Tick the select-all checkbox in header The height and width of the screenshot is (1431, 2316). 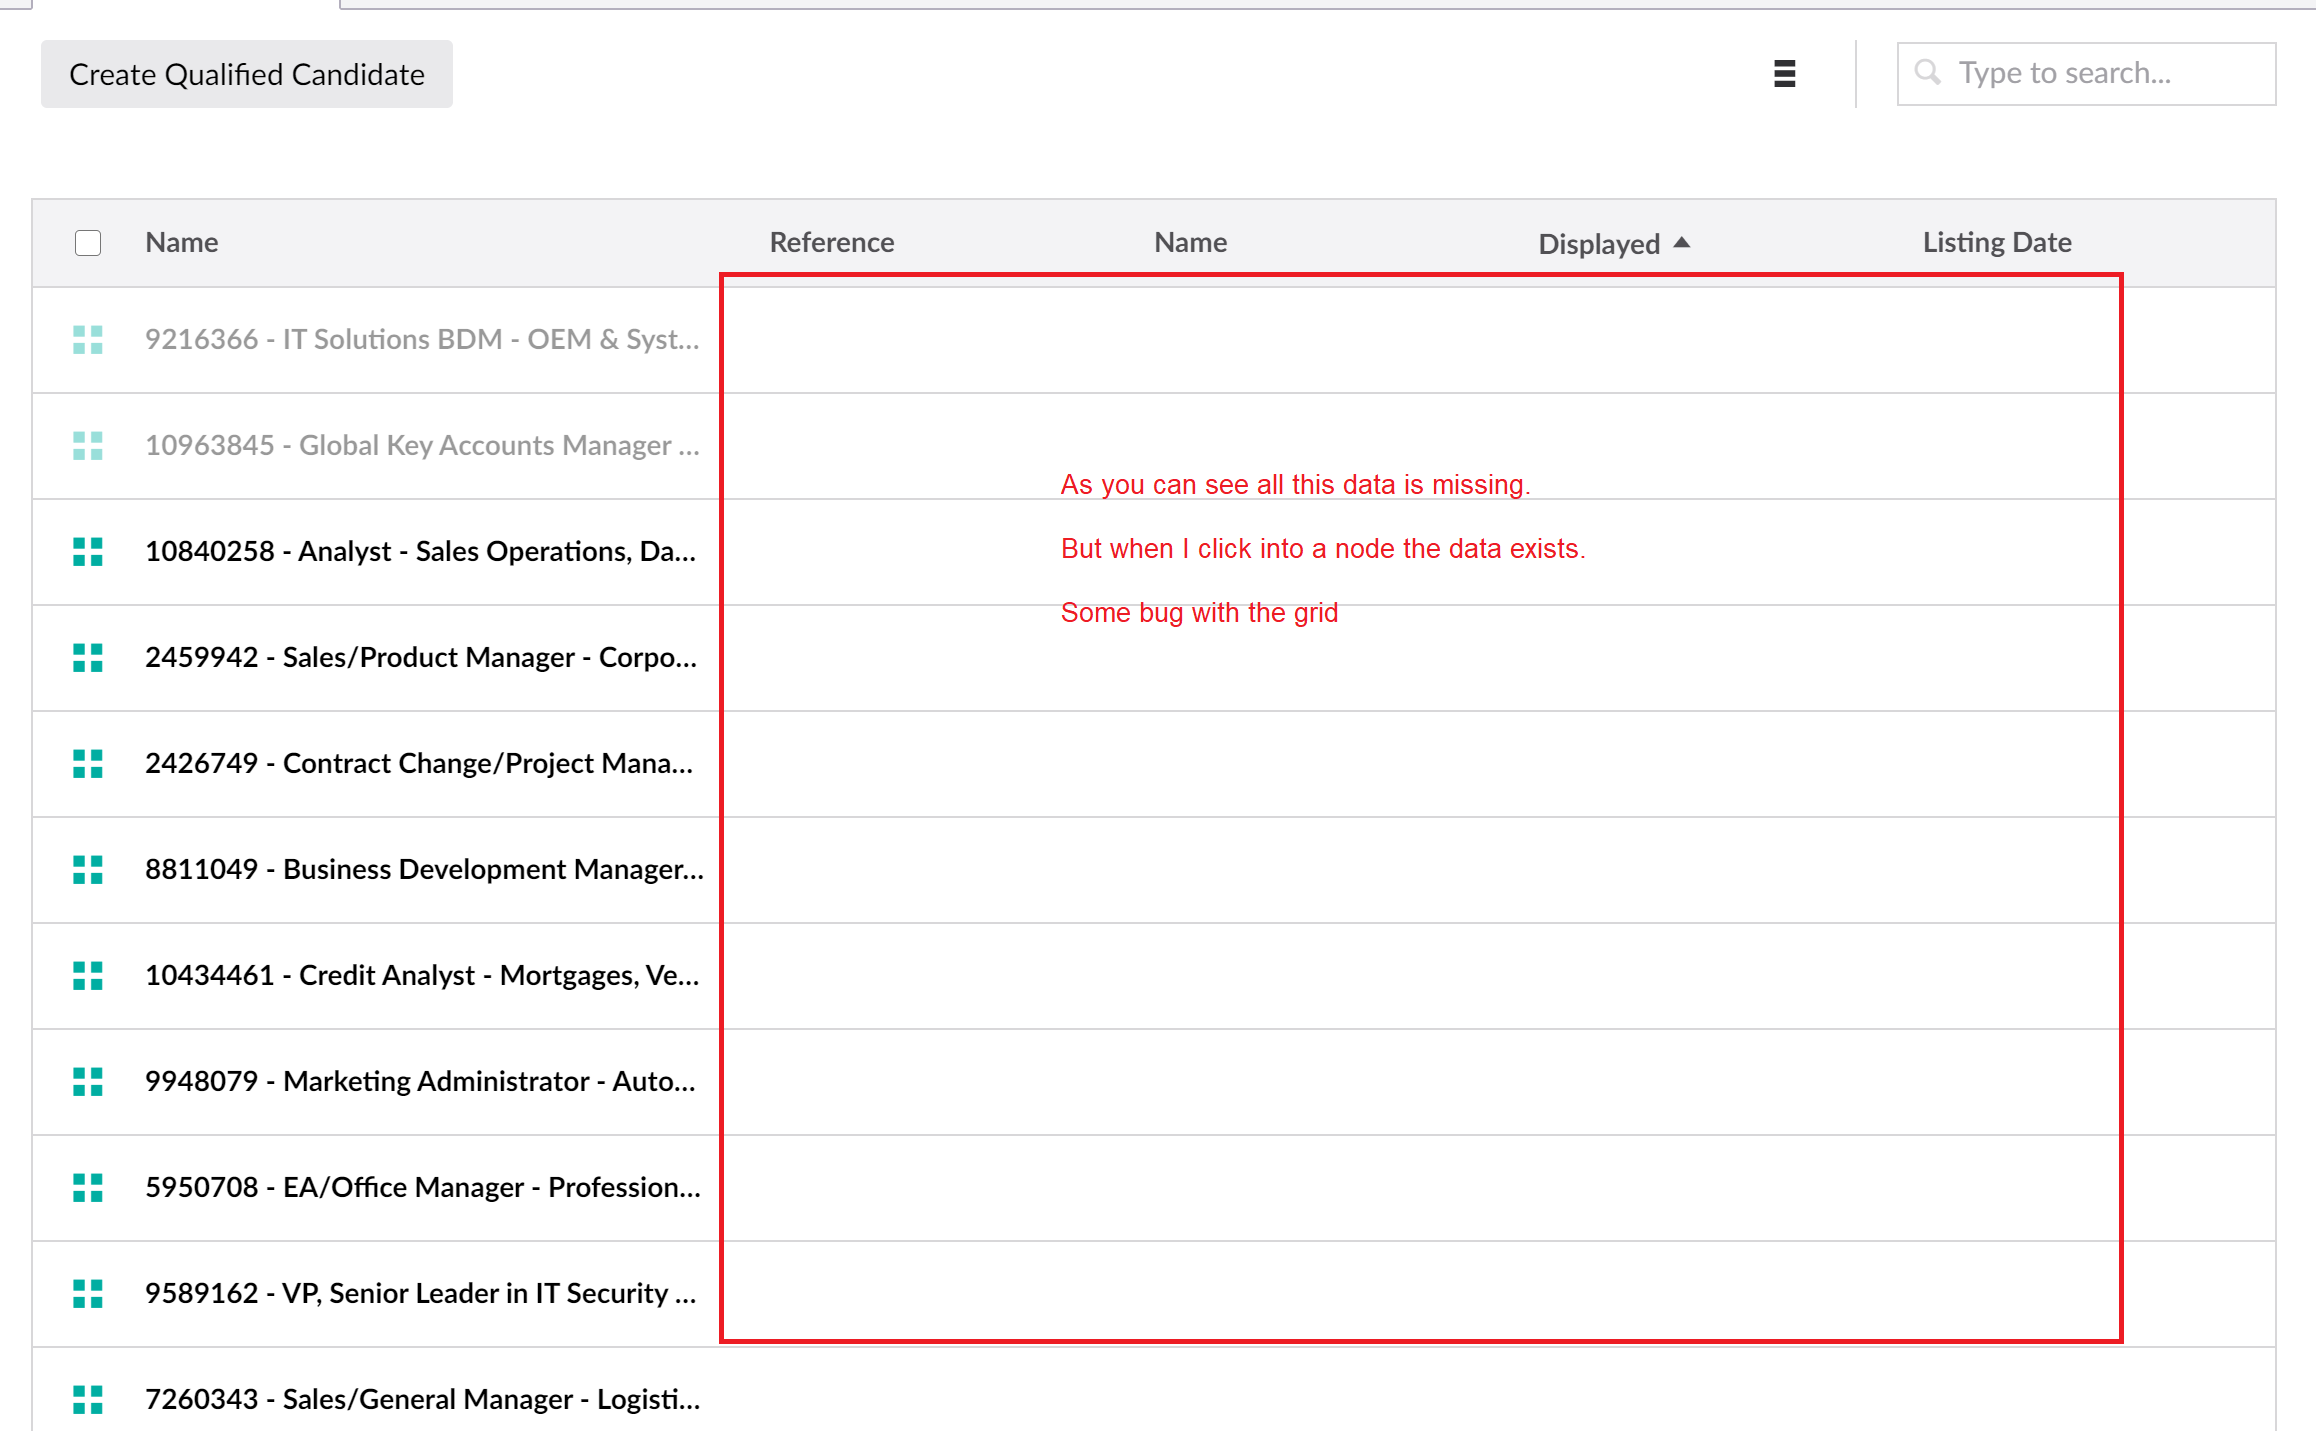[x=88, y=243]
